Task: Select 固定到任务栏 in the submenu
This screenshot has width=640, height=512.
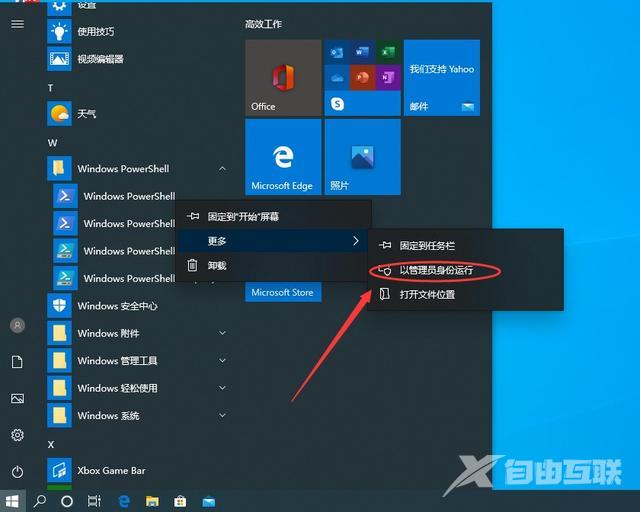Action: 465,245
